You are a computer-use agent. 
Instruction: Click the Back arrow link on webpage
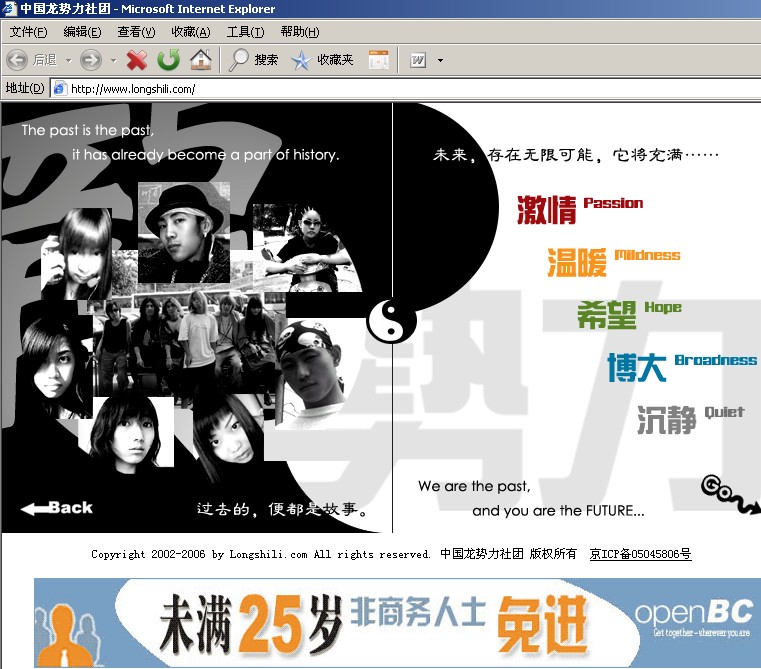tap(57, 508)
